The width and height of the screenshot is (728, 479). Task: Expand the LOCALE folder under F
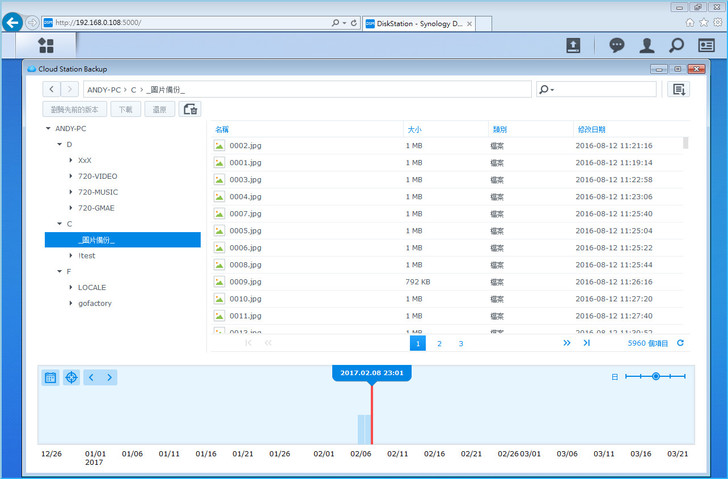click(70, 287)
